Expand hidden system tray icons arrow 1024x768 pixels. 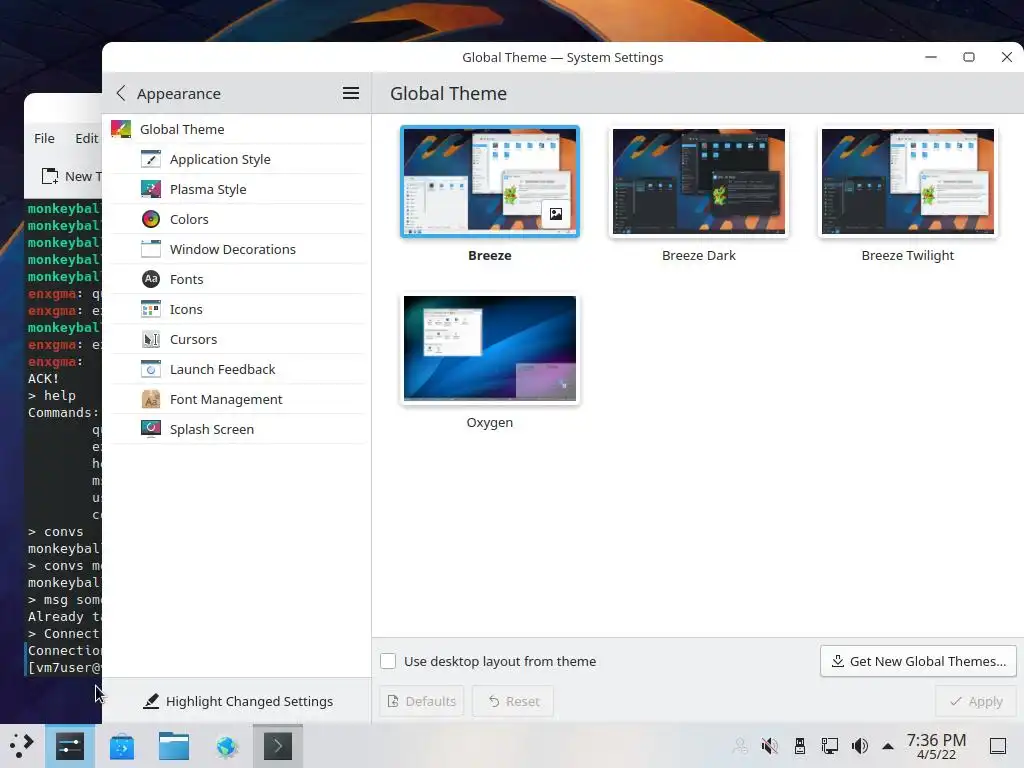coord(888,746)
